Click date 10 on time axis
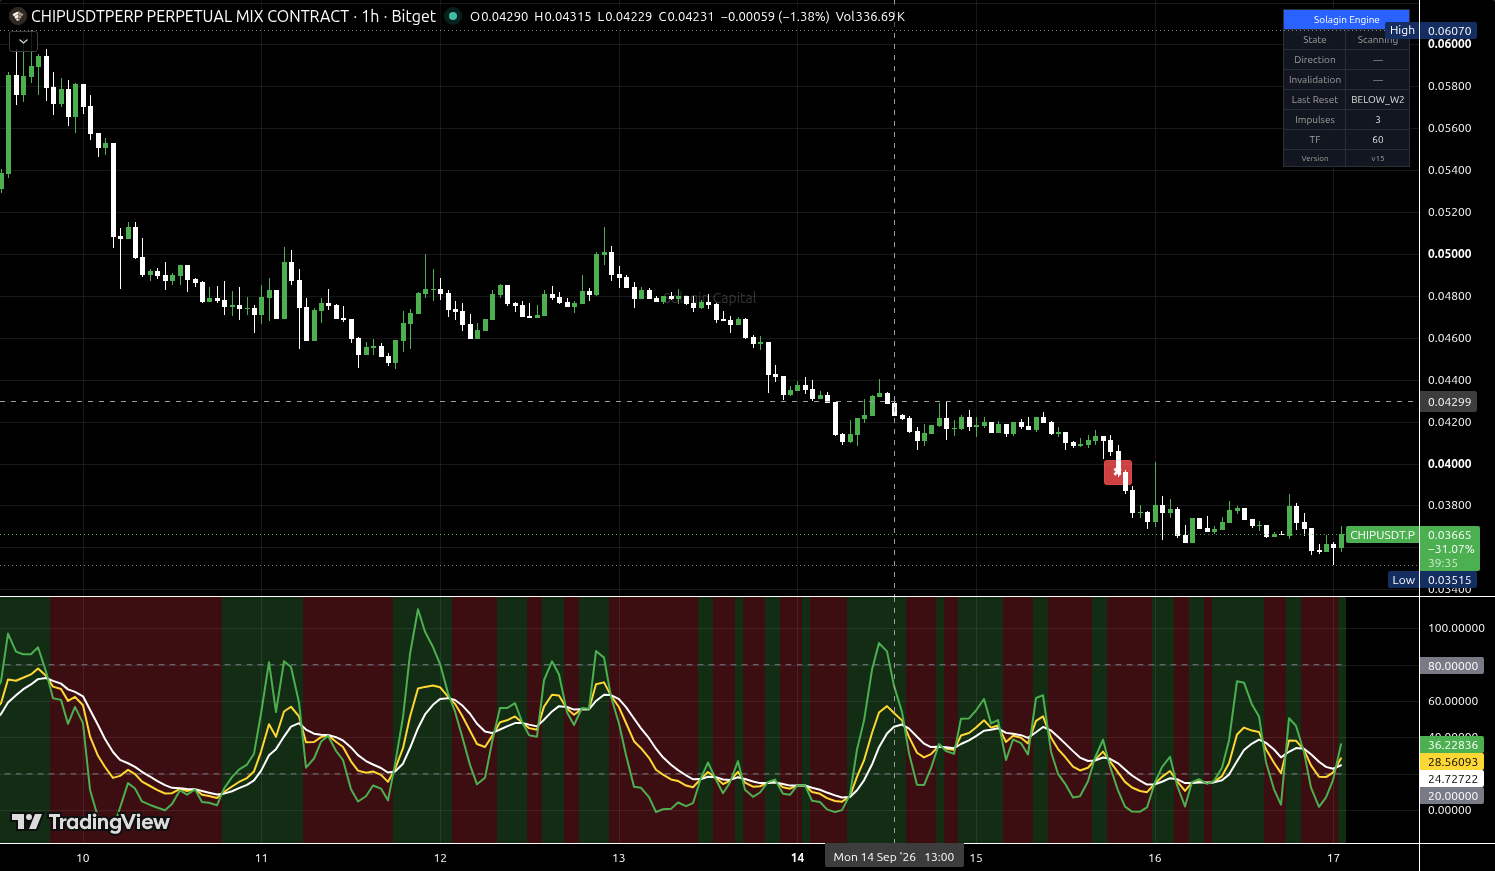Viewport: 1495px width, 871px height. [x=83, y=858]
